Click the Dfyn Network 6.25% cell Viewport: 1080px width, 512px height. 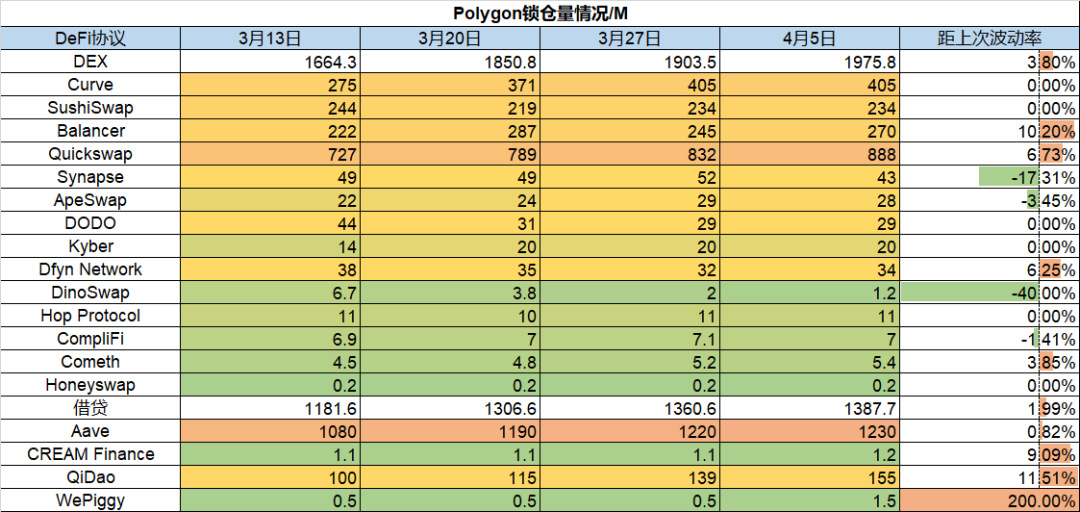point(989,269)
